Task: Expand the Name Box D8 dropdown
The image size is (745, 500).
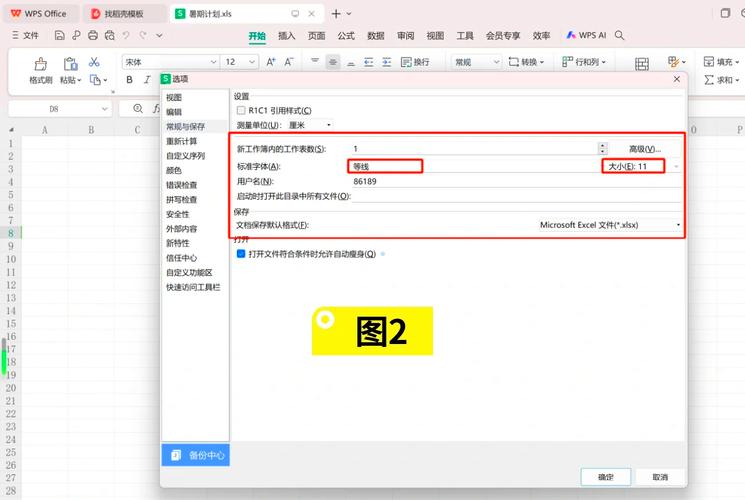Action: point(105,109)
